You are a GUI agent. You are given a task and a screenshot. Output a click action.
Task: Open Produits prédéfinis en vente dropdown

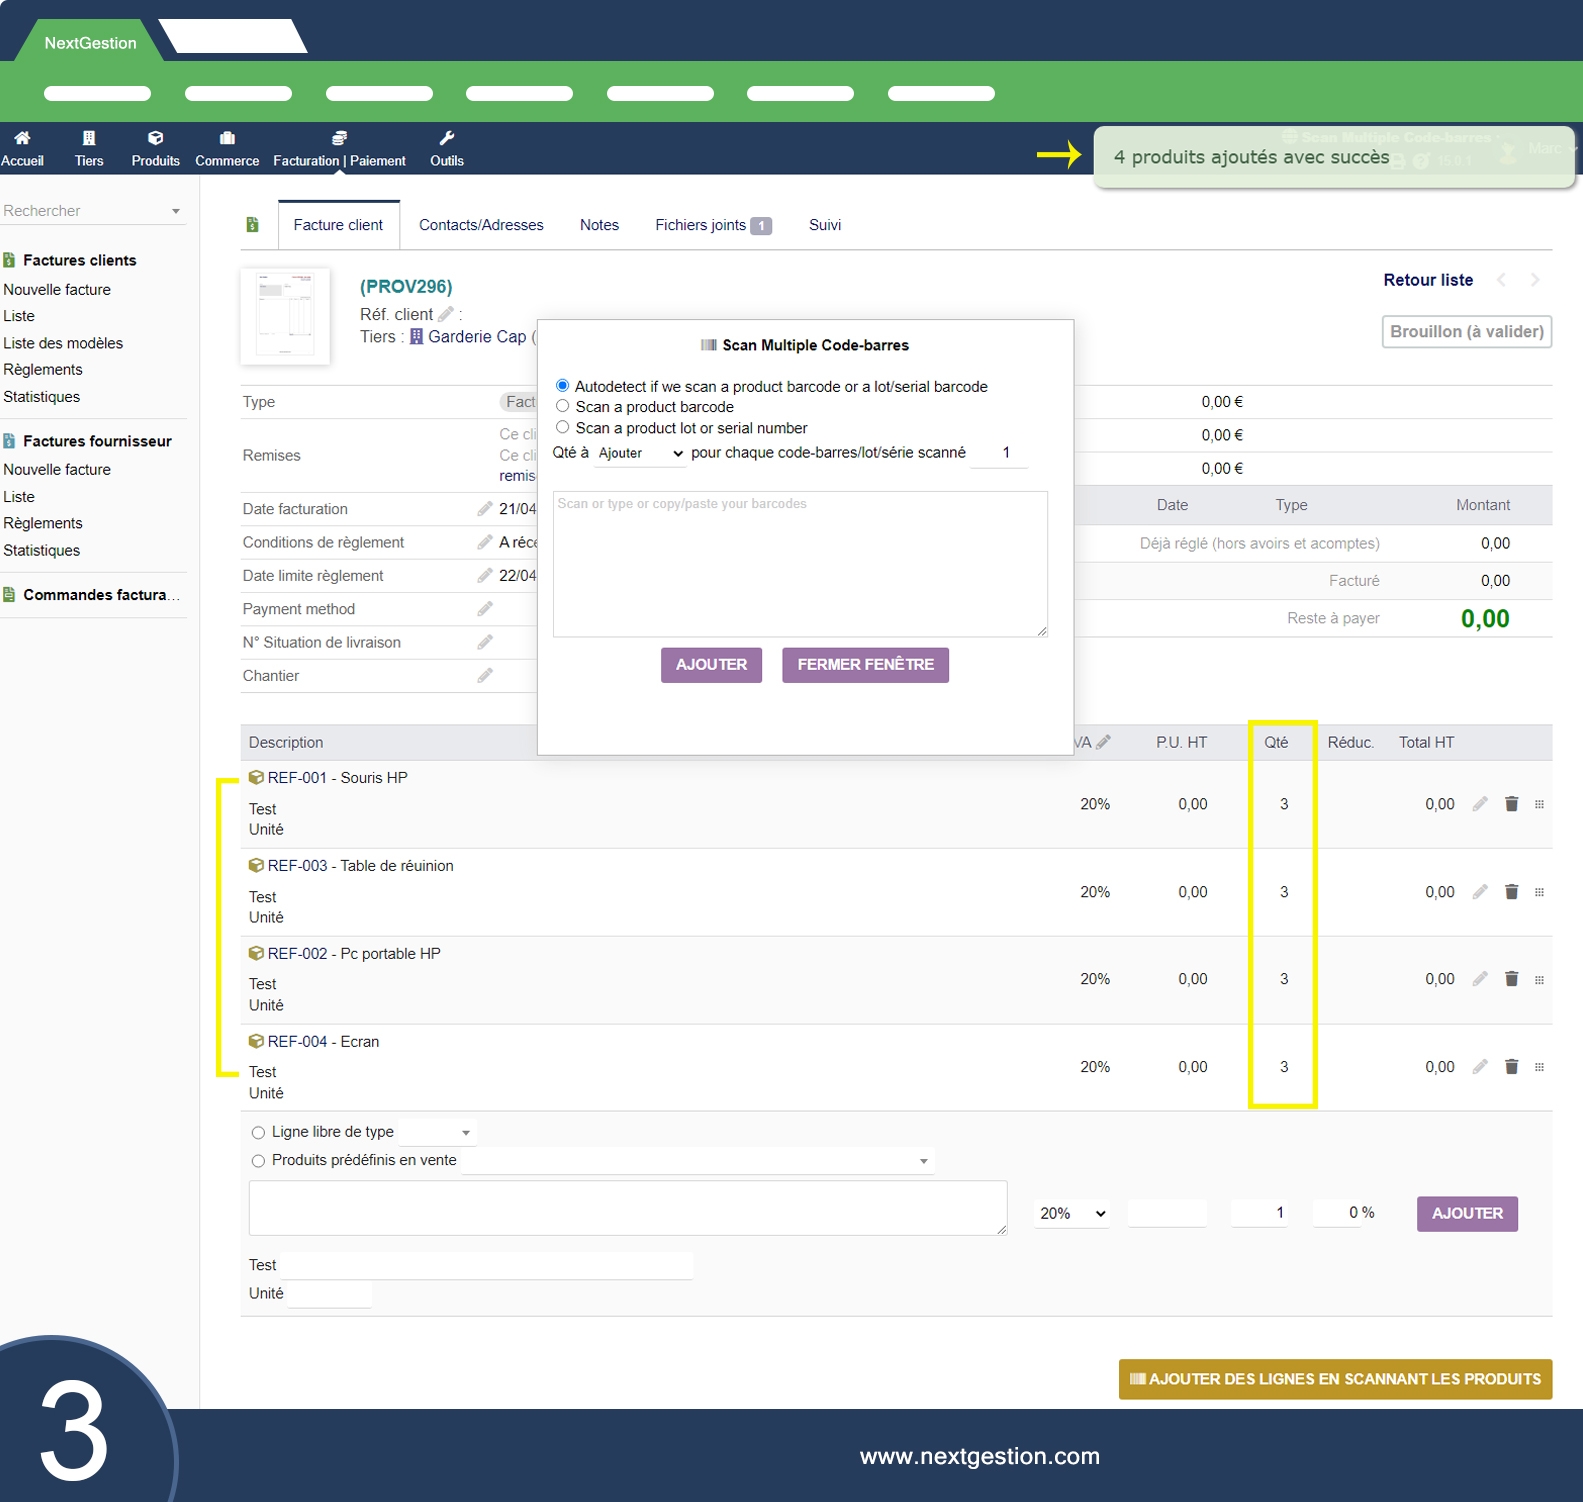click(697, 1161)
